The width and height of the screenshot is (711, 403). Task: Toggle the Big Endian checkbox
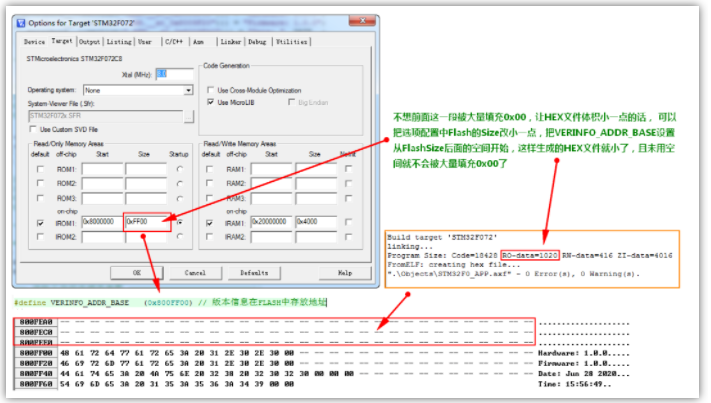[x=292, y=102]
